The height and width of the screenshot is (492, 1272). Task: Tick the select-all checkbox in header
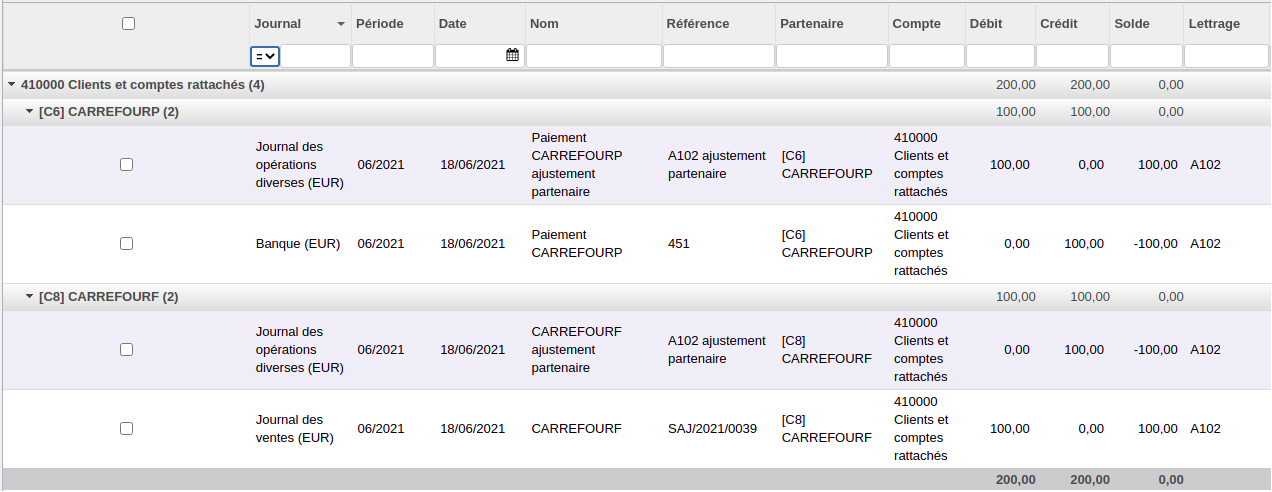(x=128, y=24)
